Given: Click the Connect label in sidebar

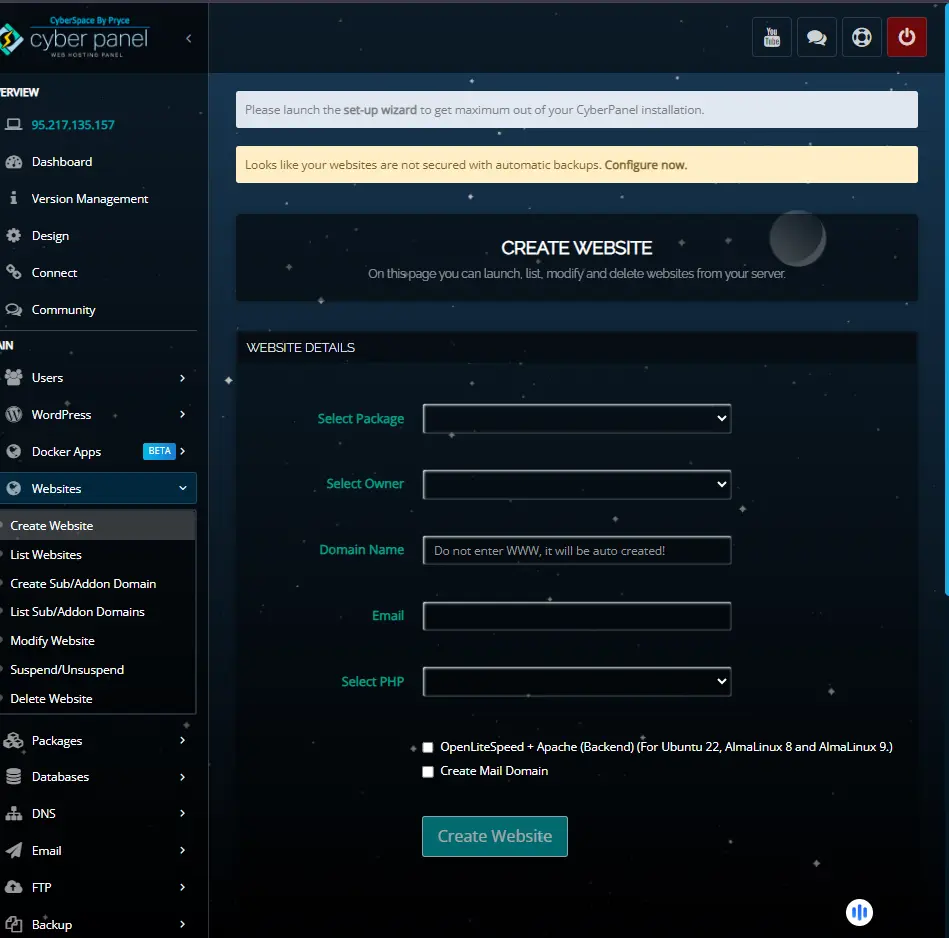Looking at the screenshot, I should pos(54,272).
